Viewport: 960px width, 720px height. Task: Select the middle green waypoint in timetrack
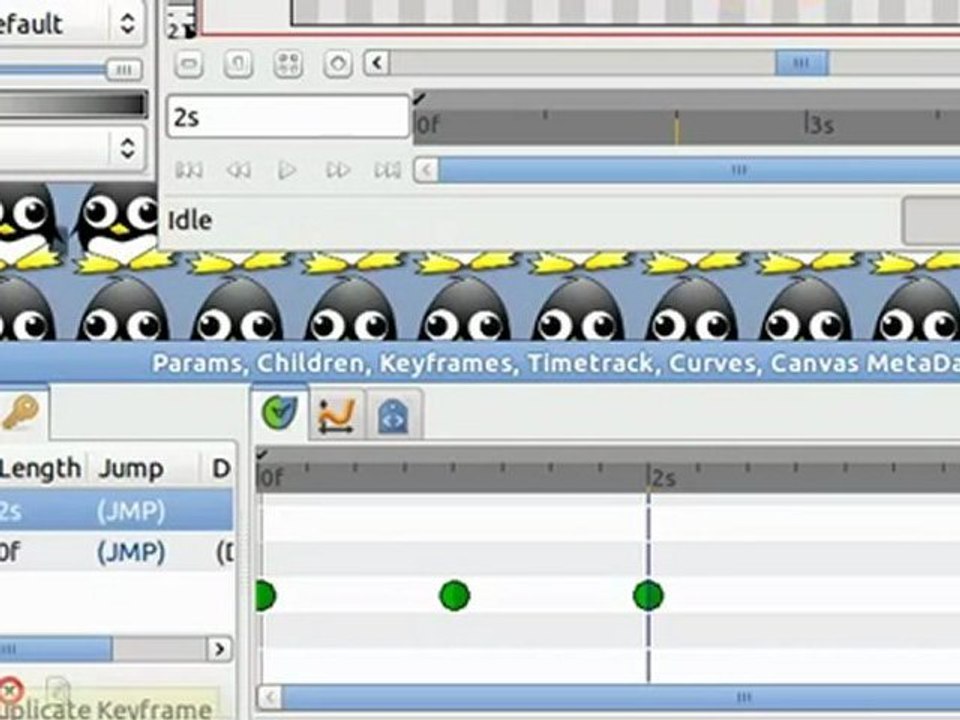(x=454, y=595)
